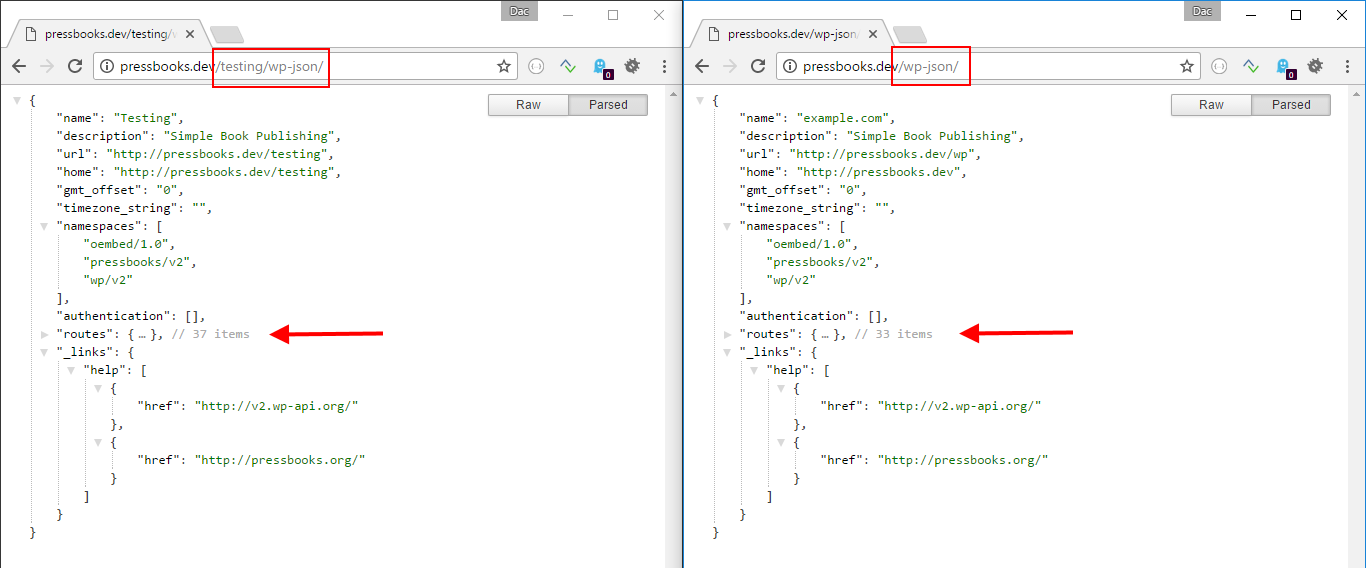Open new tab in left window
Image resolution: width=1366 pixels, height=568 pixels.
[x=227, y=35]
